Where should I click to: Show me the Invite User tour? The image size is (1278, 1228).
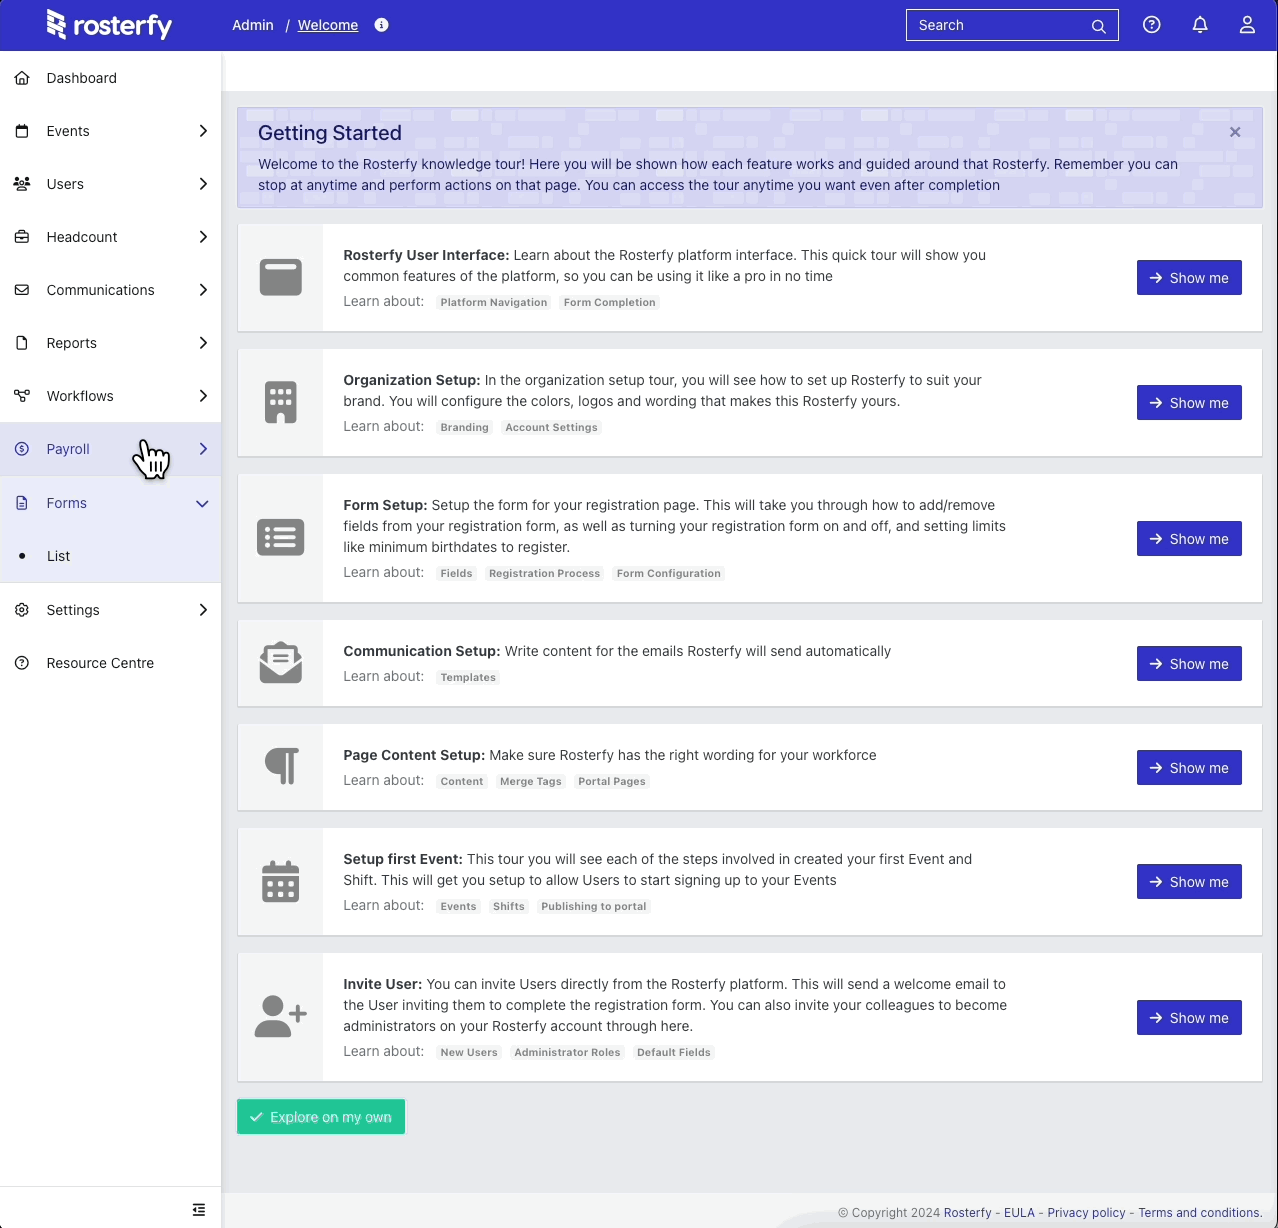click(1189, 1018)
